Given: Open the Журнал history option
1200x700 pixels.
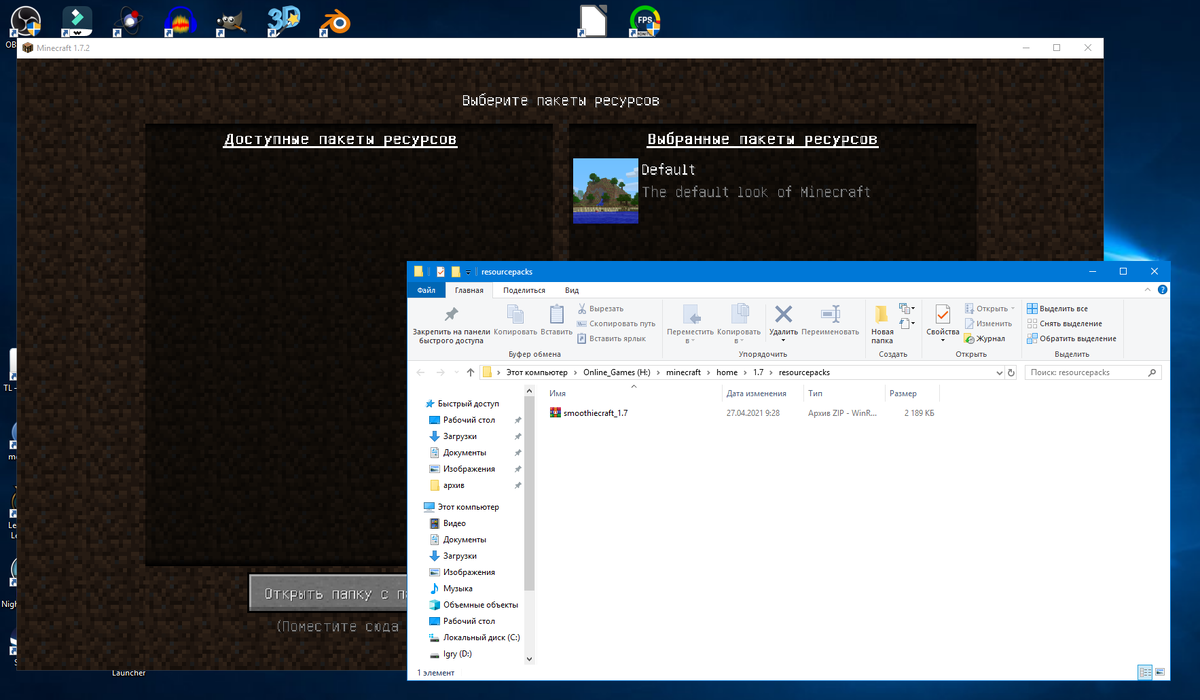Looking at the screenshot, I should pos(985,339).
